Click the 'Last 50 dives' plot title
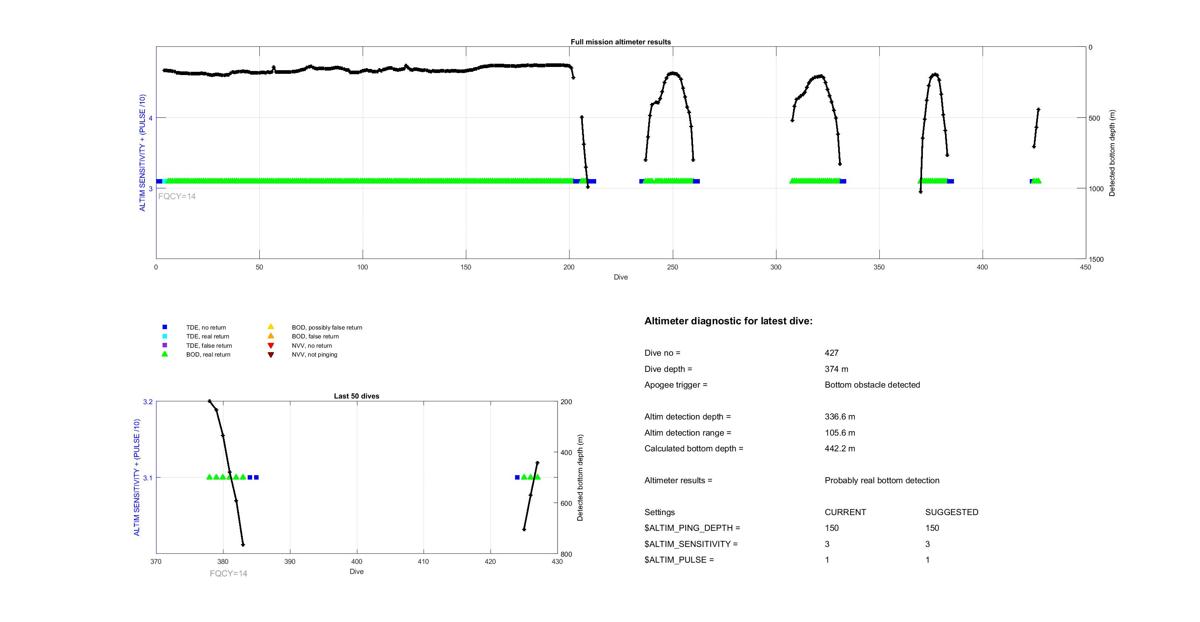1200x622 pixels. pyautogui.click(x=356, y=396)
